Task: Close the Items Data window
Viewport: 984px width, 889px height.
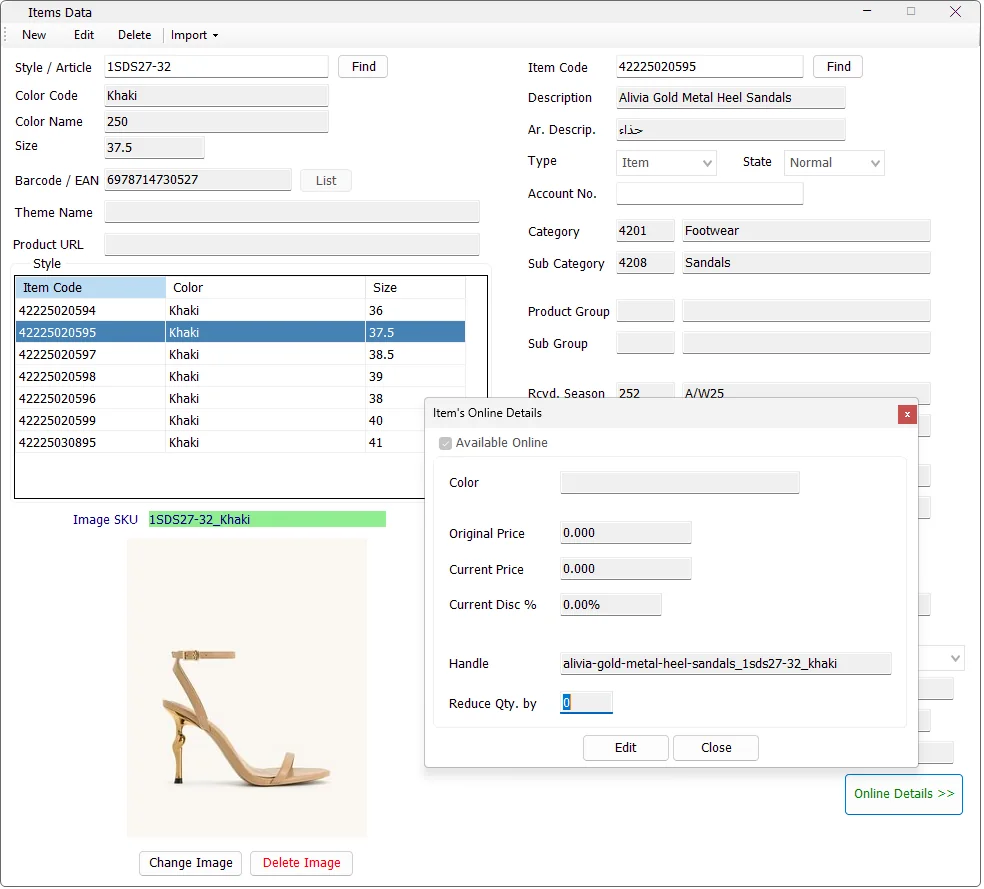Action: pyautogui.click(x=957, y=11)
